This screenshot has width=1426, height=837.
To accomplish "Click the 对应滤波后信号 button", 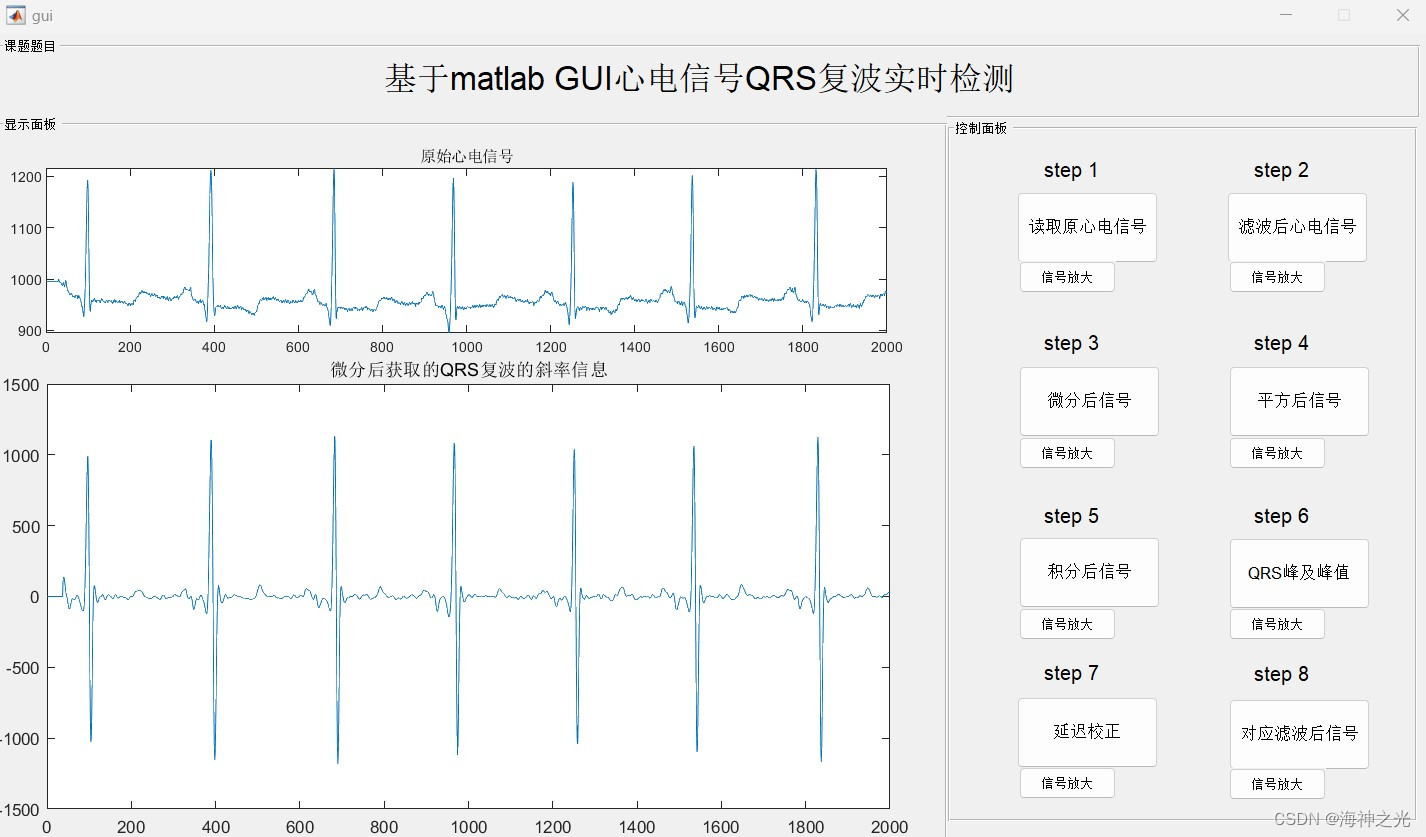I will coord(1299,734).
